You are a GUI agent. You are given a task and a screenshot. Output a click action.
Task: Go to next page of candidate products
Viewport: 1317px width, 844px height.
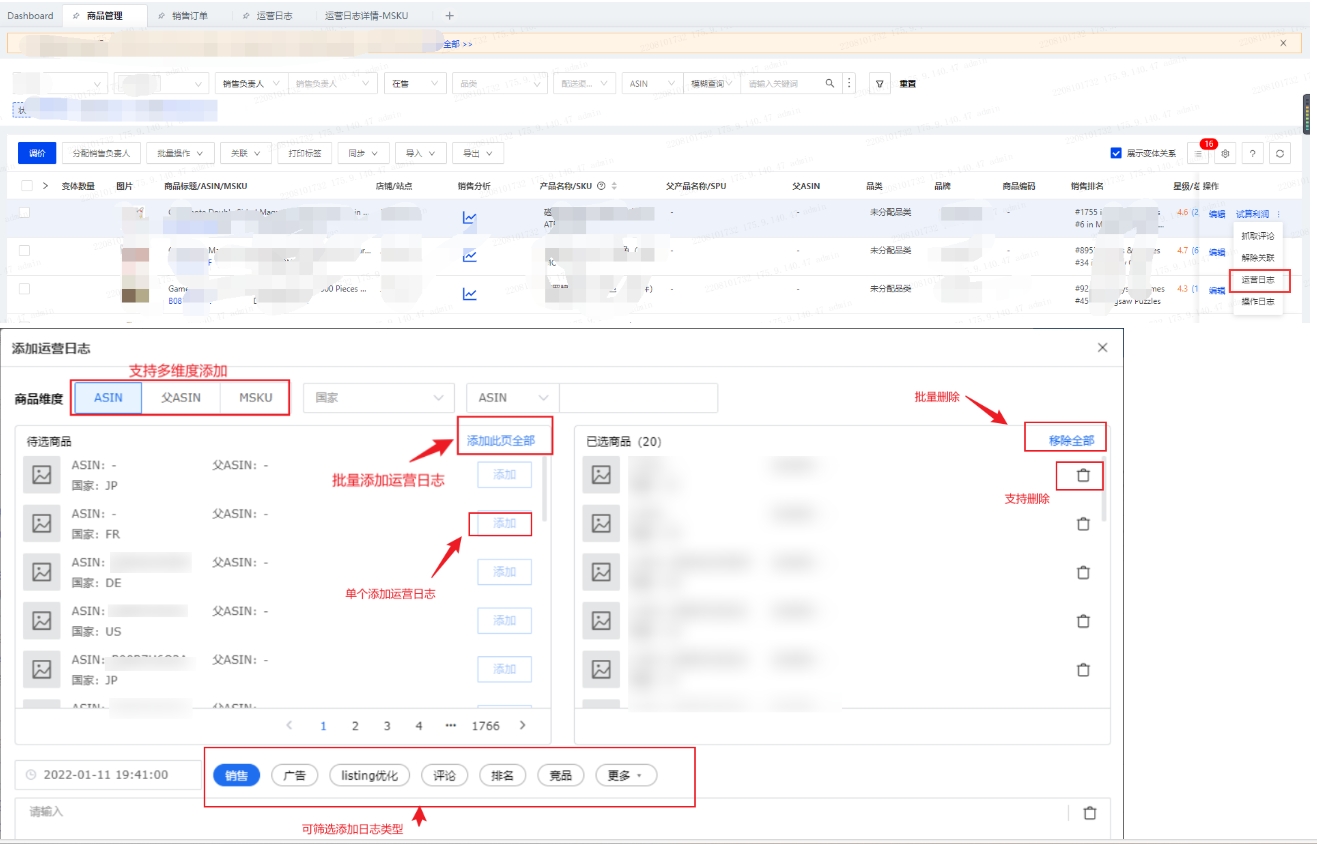(522, 726)
